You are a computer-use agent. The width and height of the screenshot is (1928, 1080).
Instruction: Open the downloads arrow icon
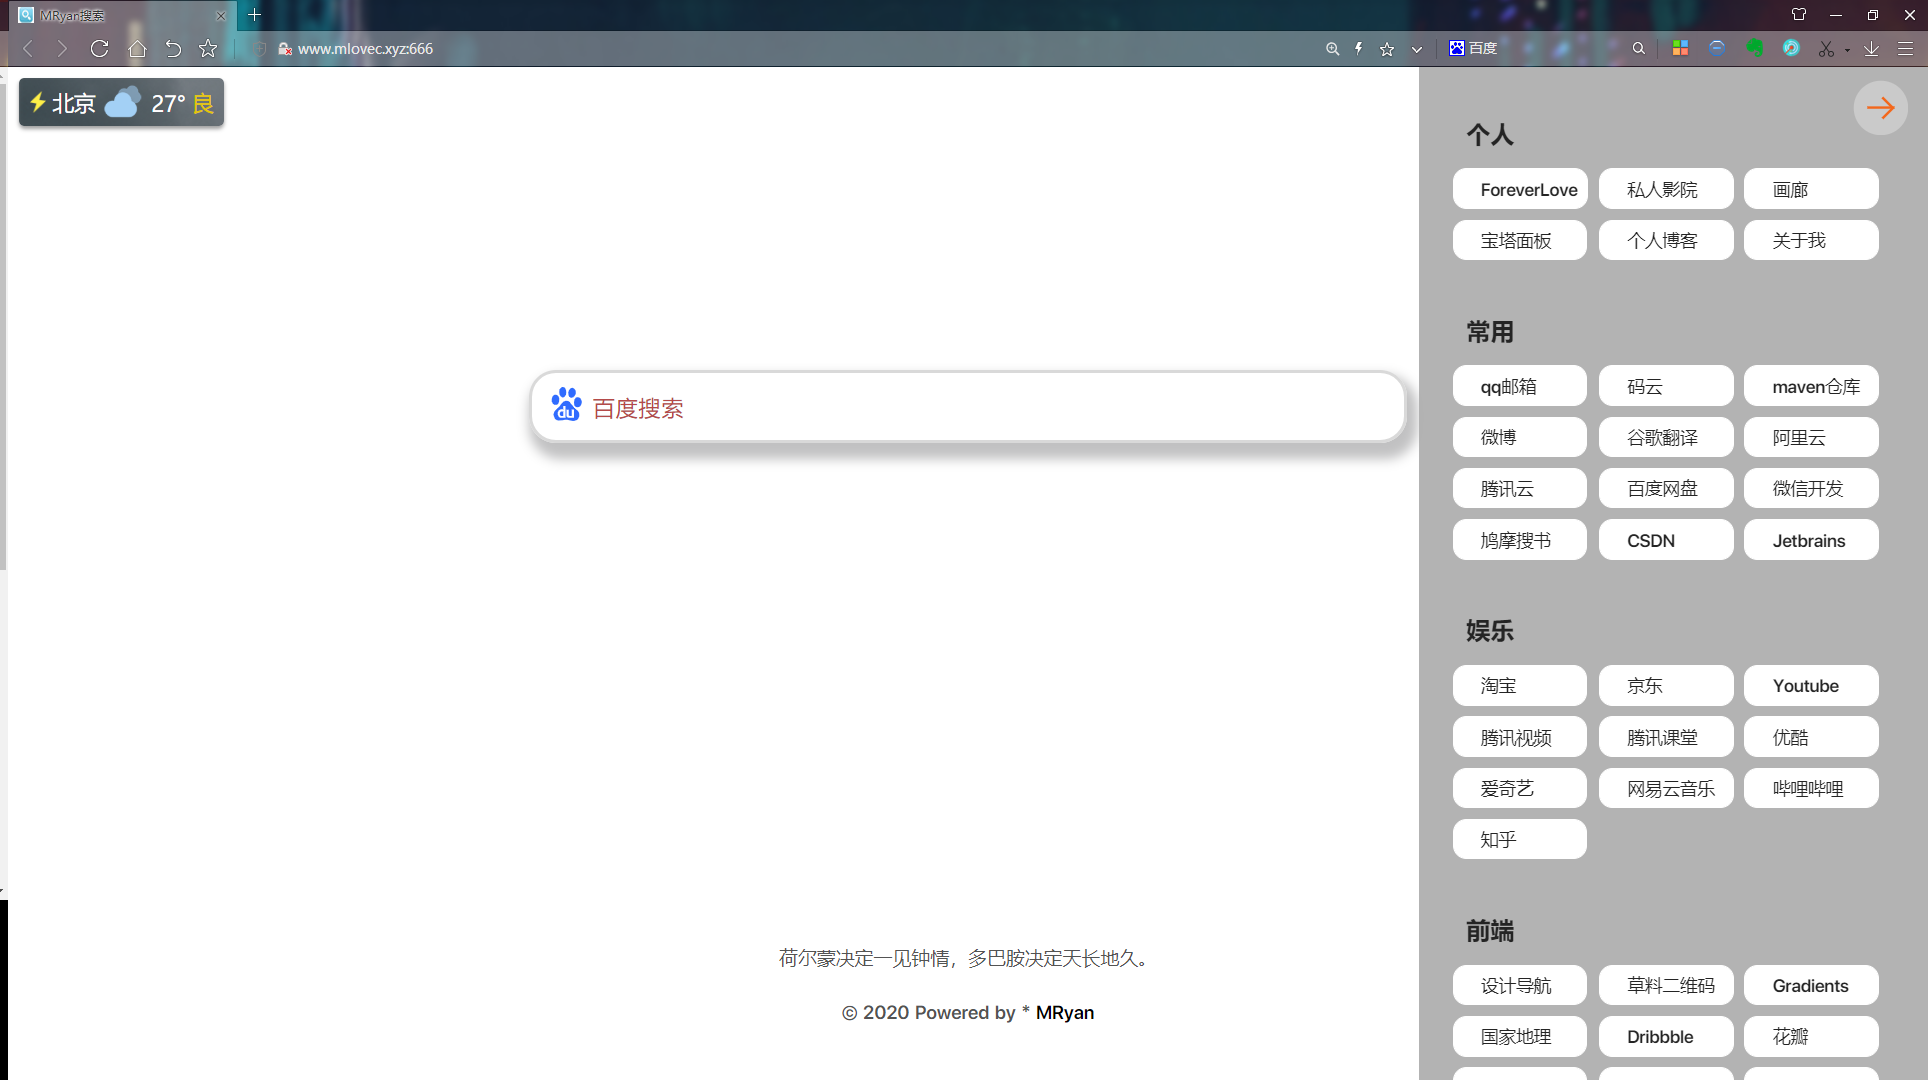click(x=1871, y=48)
